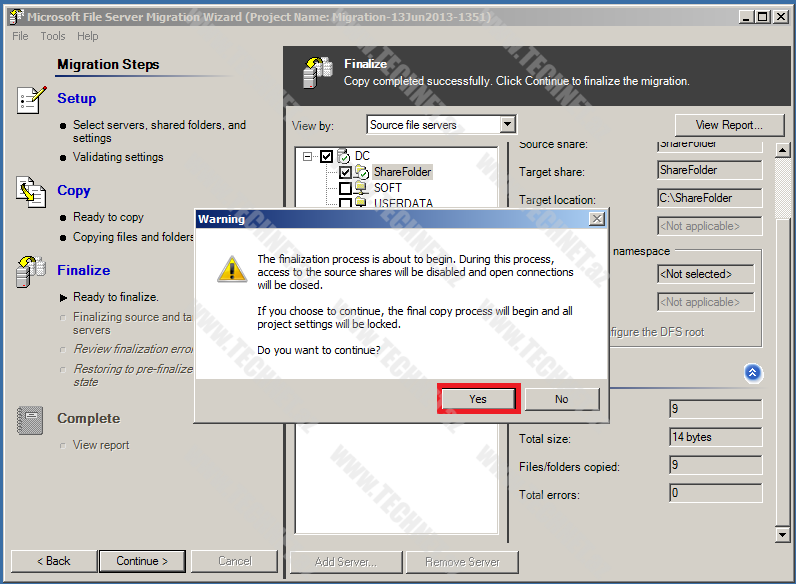Click the DC server icon in tree
This screenshot has width=796, height=584.
pyautogui.click(x=344, y=156)
